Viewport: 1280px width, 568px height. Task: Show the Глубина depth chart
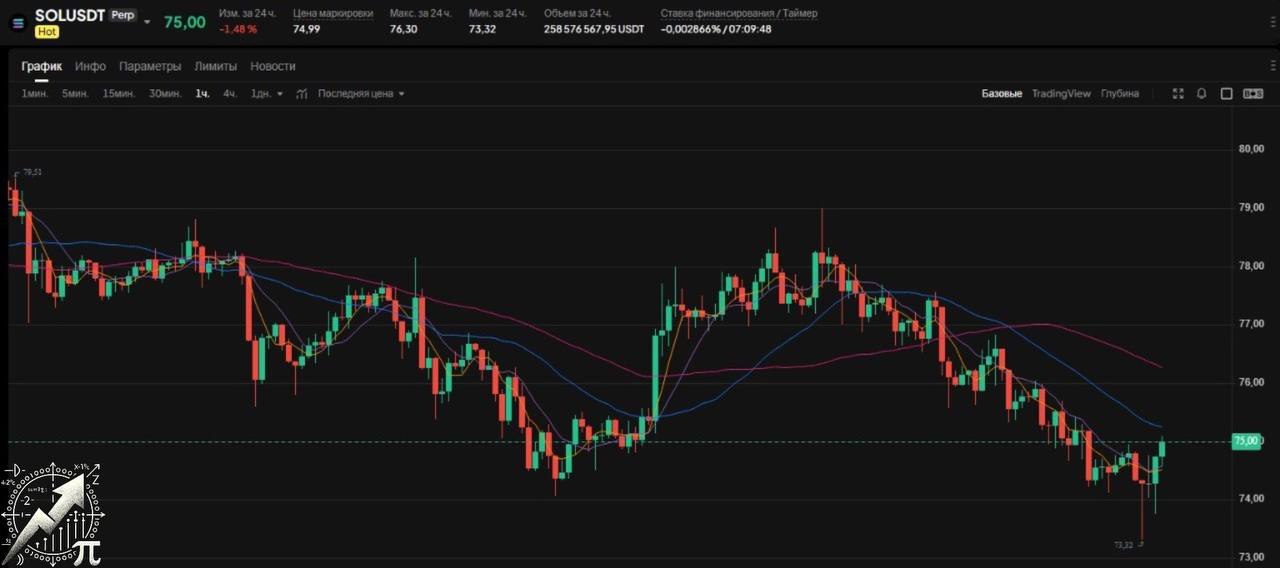1120,94
